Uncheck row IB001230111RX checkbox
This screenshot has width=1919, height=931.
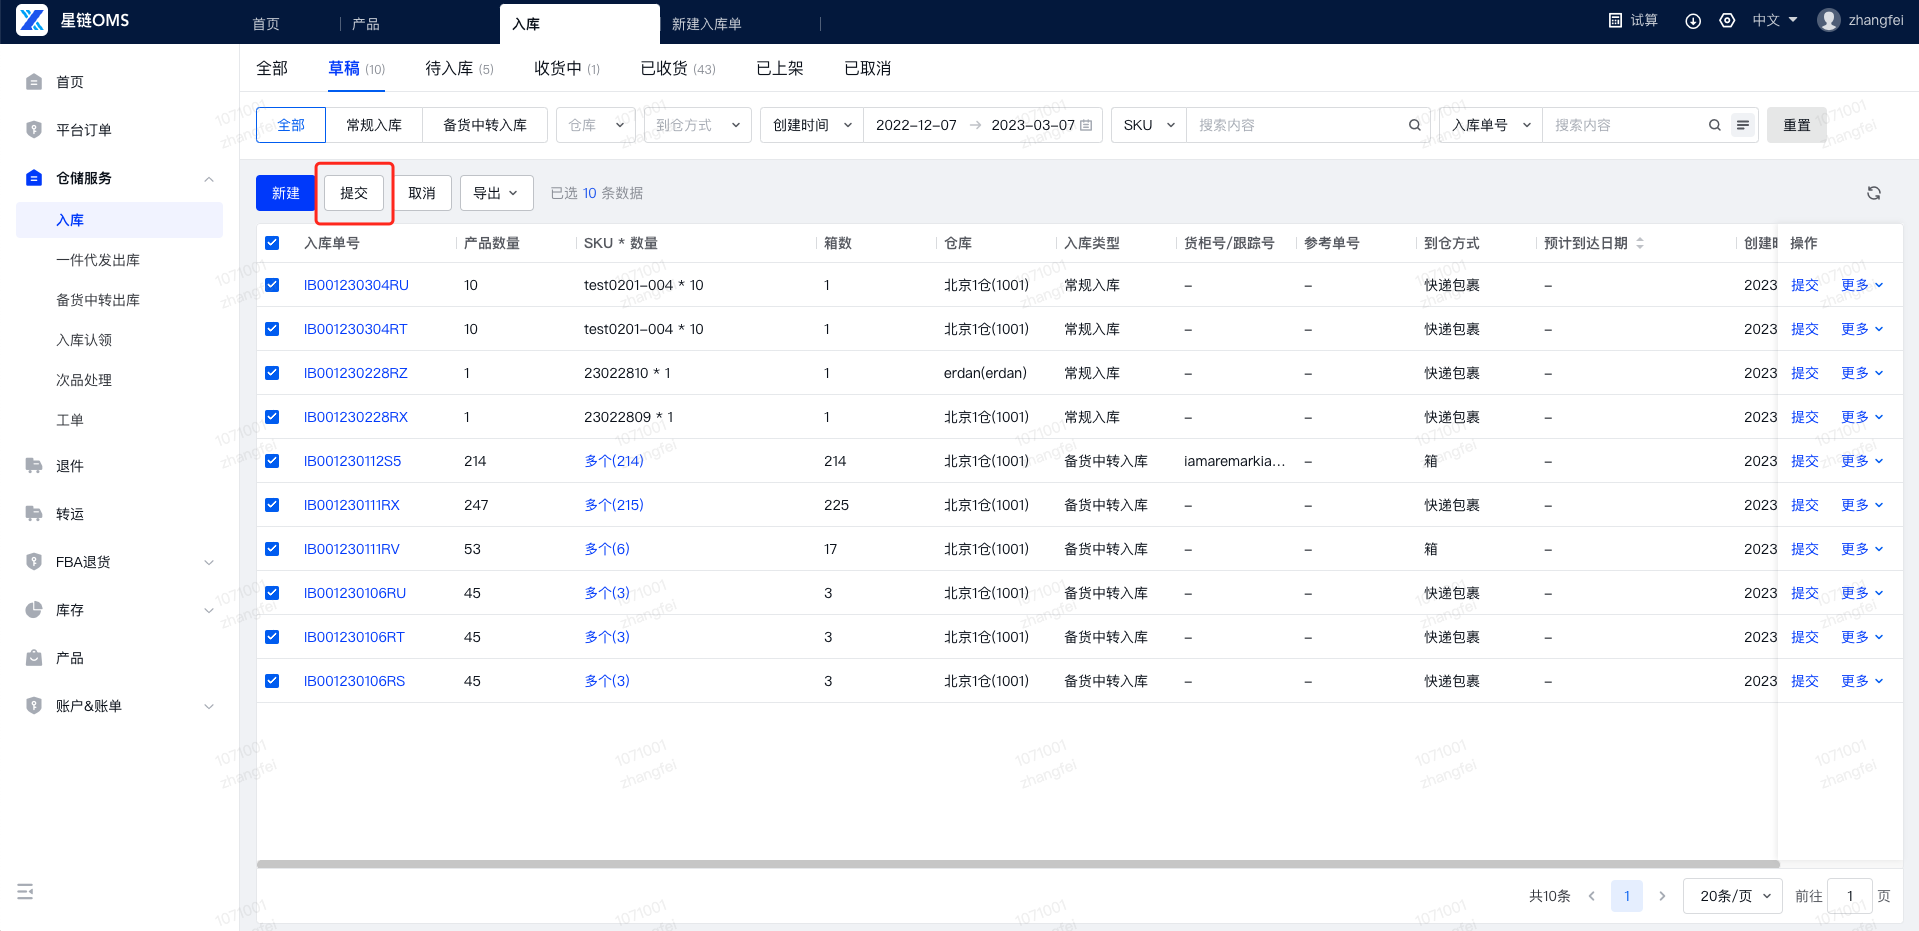(272, 505)
